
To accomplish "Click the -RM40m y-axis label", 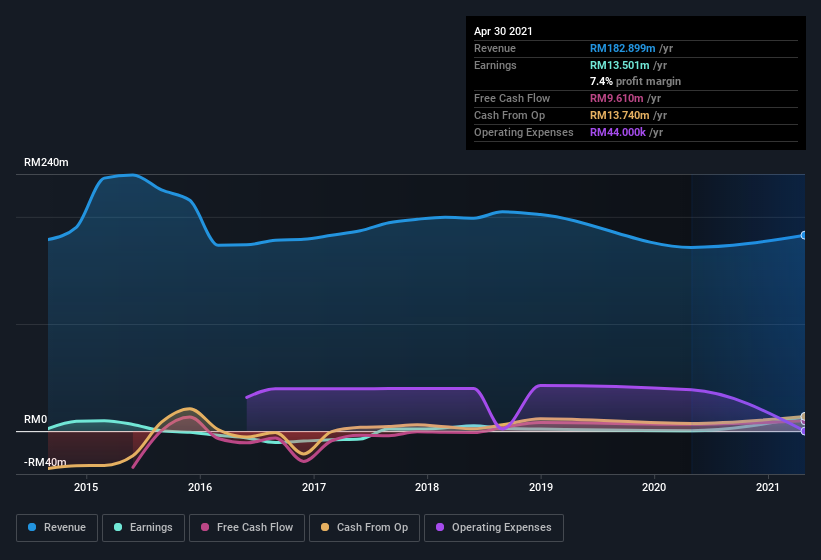I will point(45,462).
